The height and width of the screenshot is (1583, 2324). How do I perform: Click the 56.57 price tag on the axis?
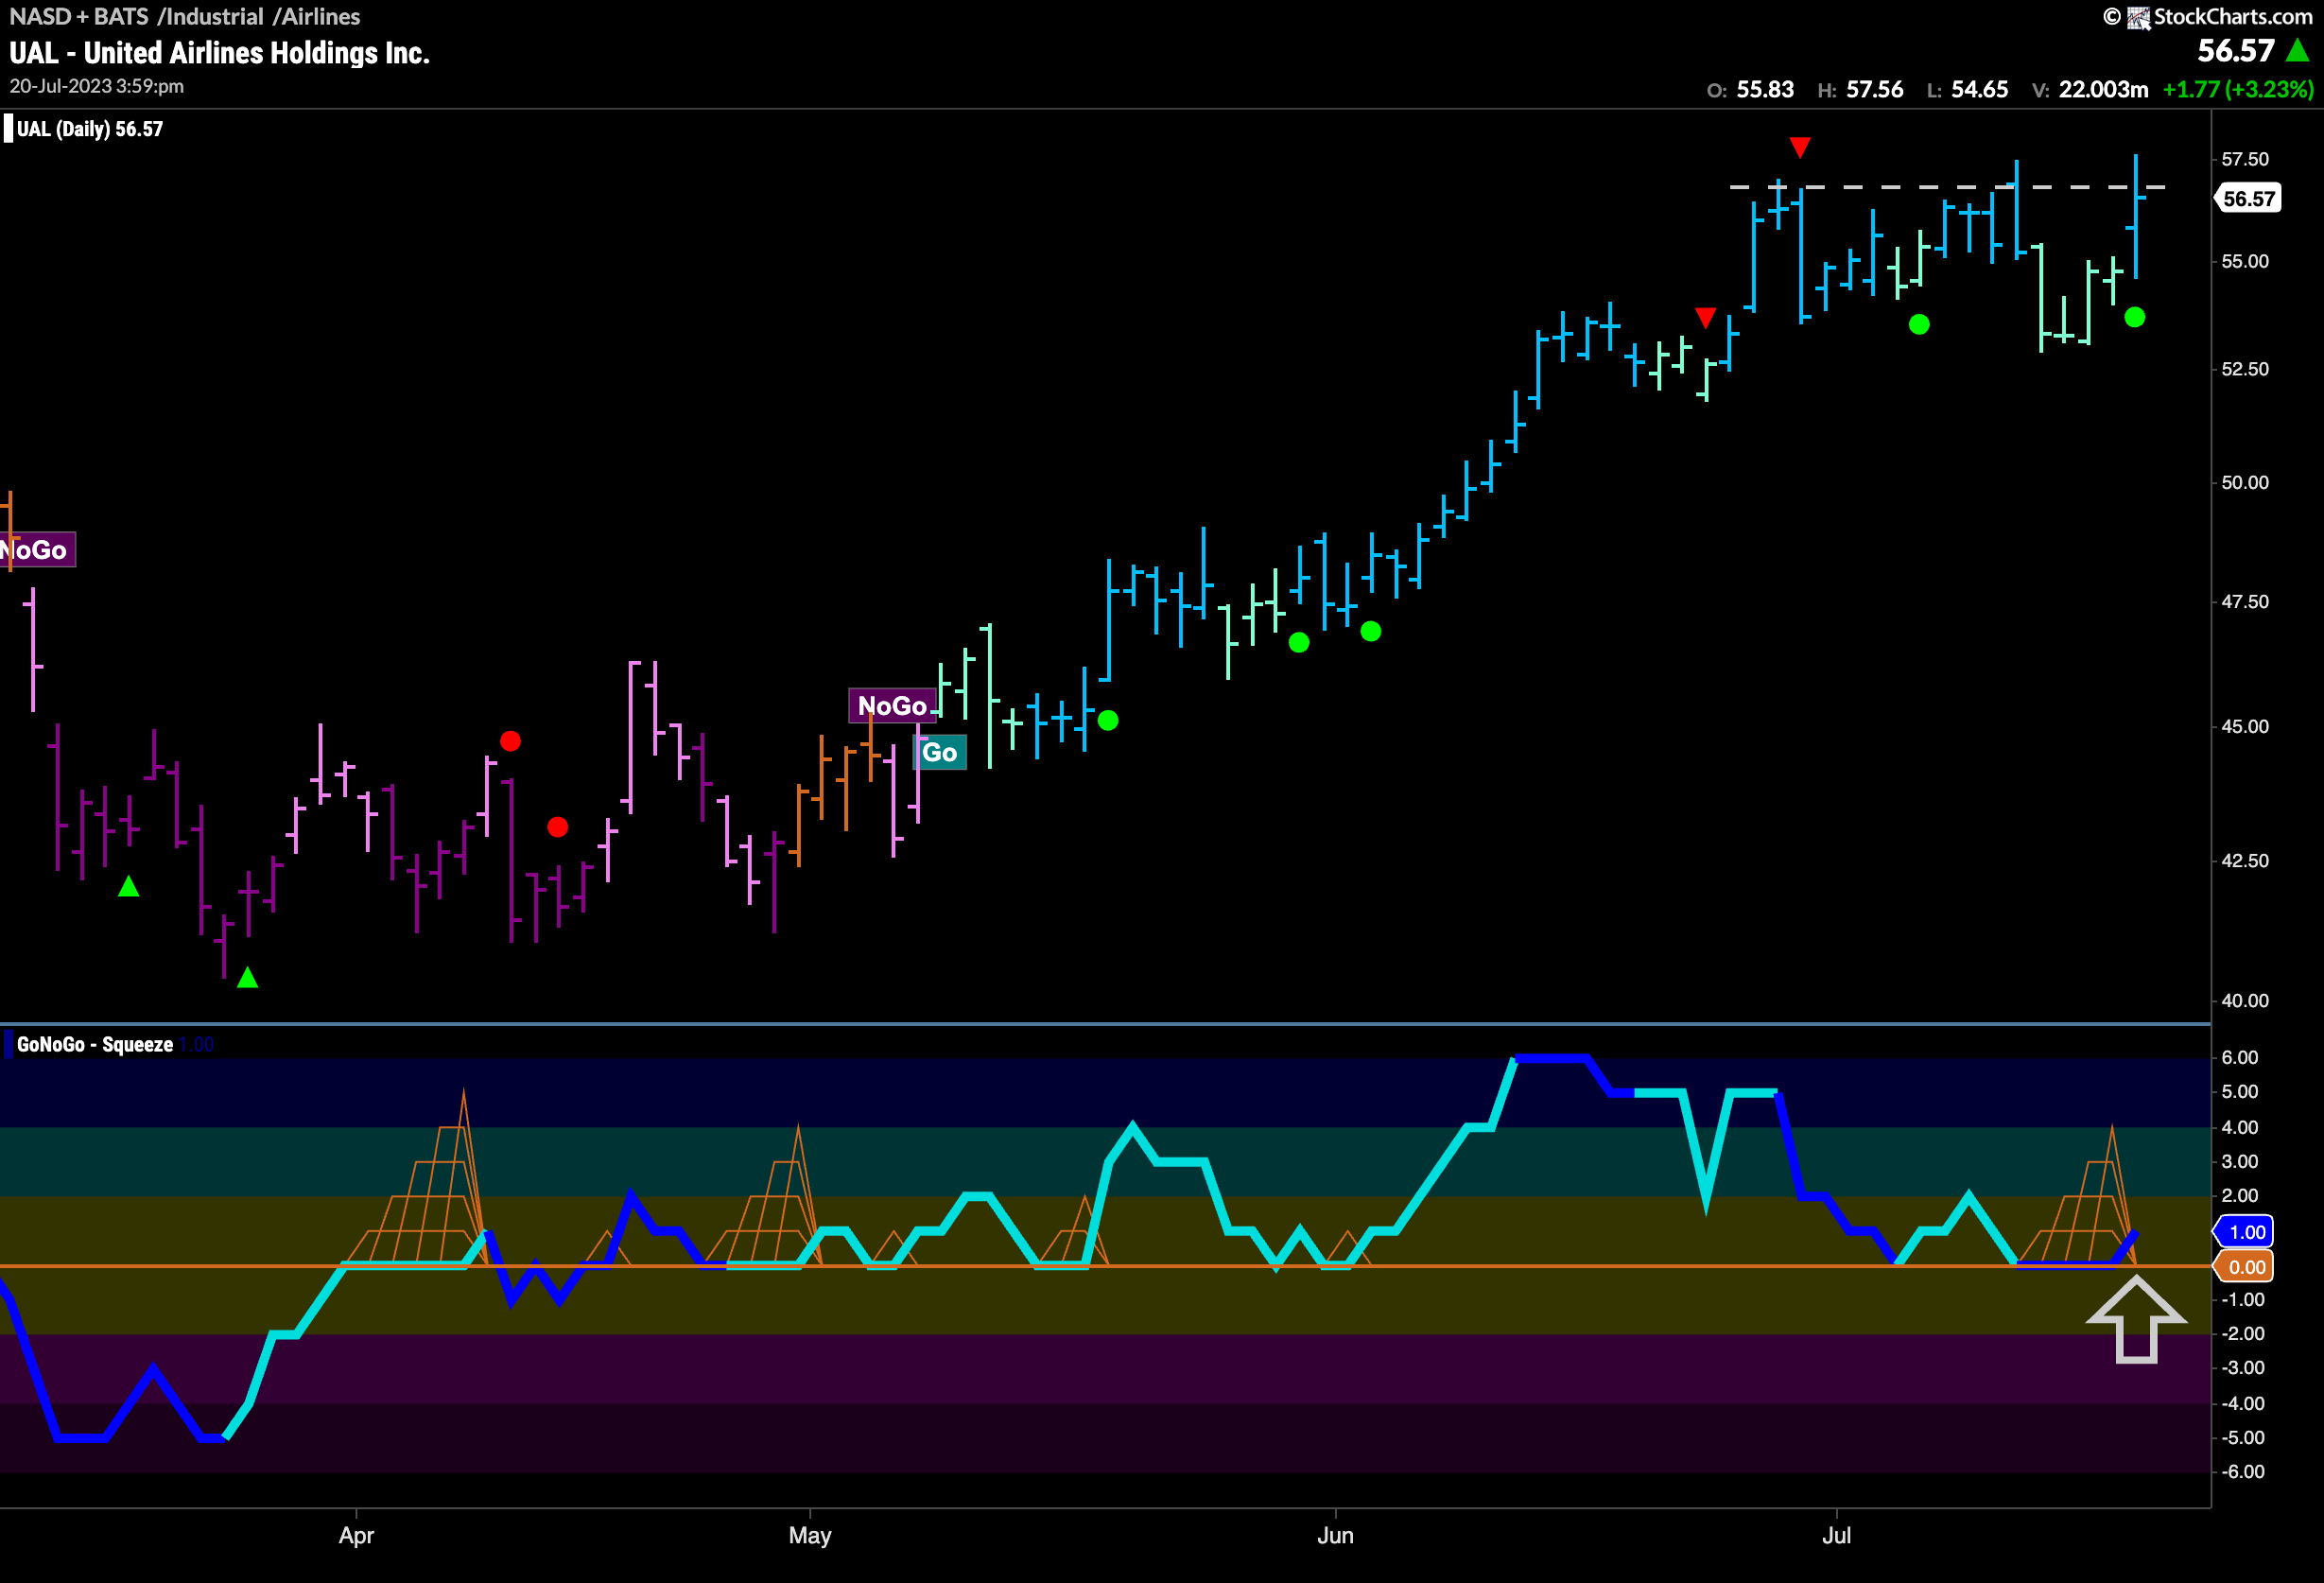[x=2248, y=198]
